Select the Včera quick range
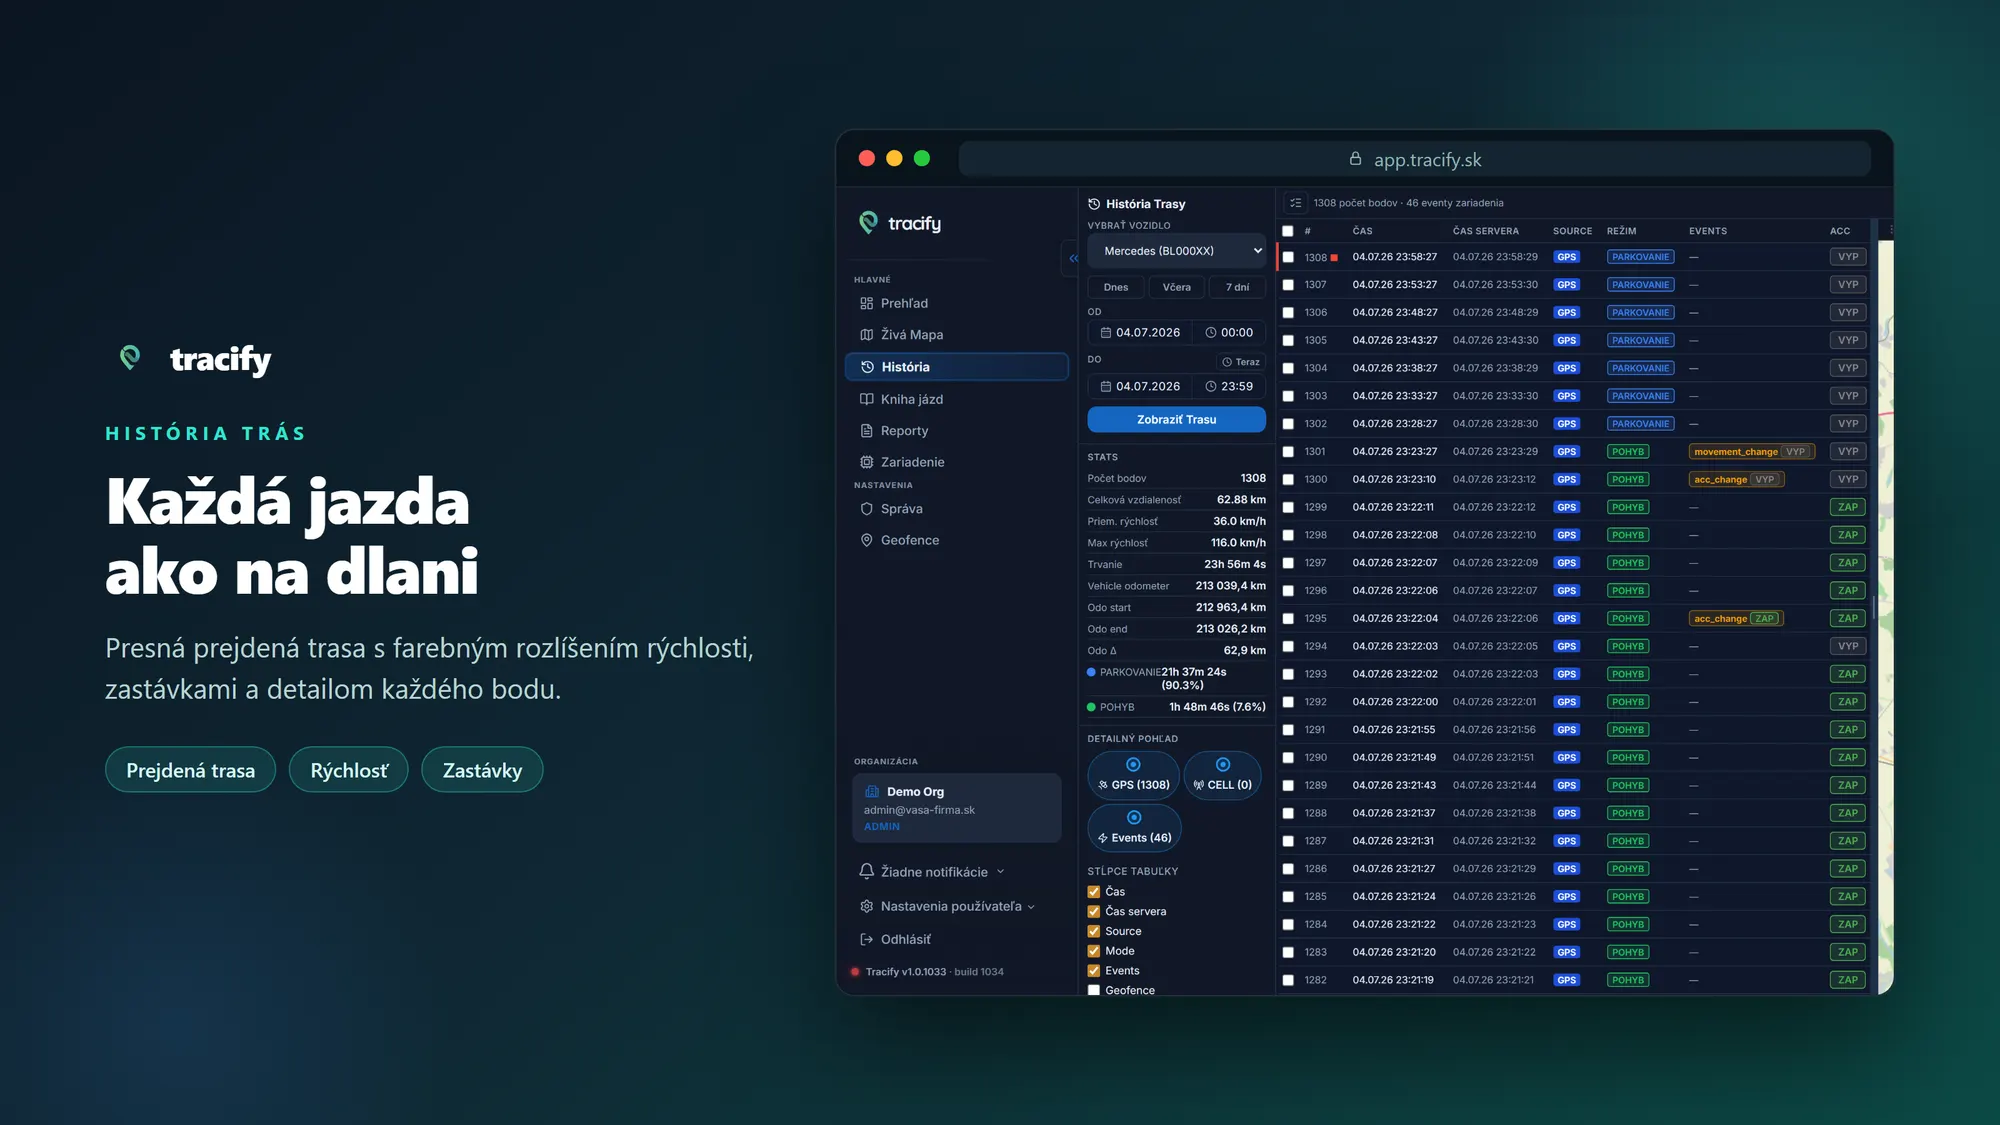This screenshot has width=2000, height=1125. pos(1176,287)
